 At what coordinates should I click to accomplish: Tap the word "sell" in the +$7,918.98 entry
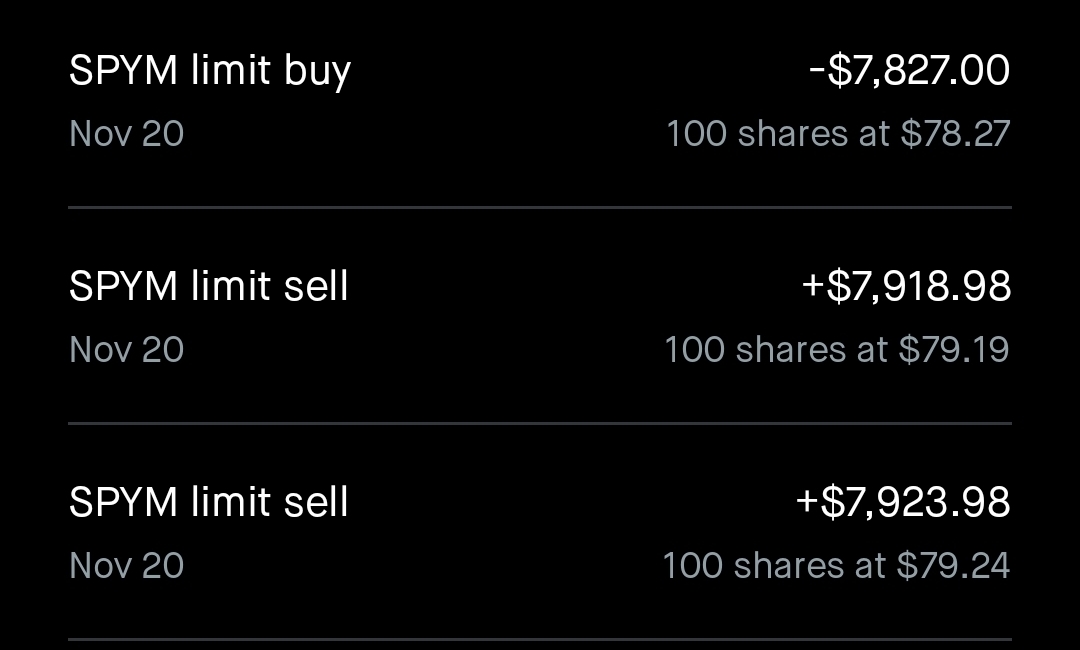[x=314, y=287]
